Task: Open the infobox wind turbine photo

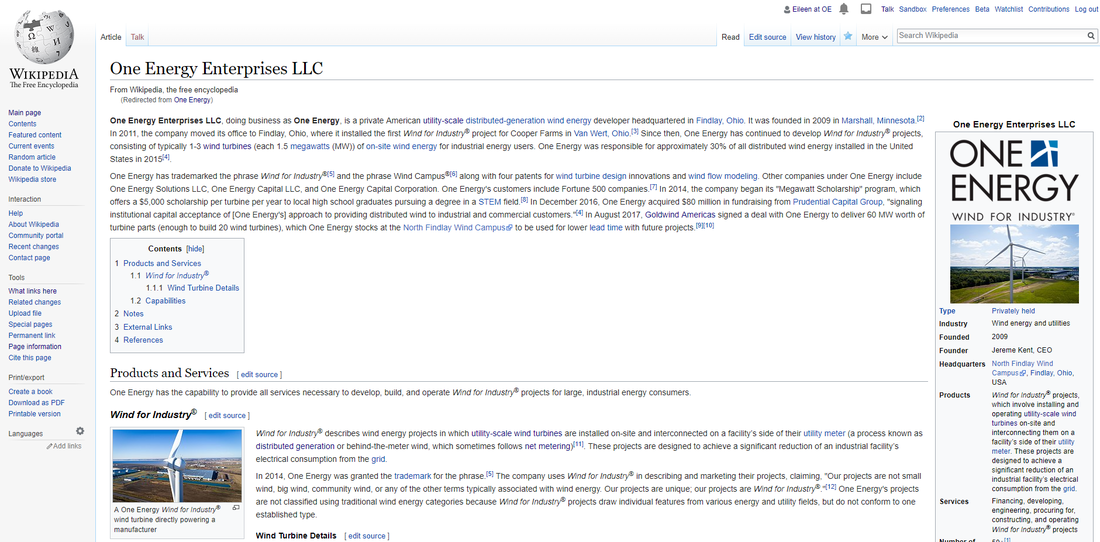Action: pyautogui.click(x=1014, y=264)
